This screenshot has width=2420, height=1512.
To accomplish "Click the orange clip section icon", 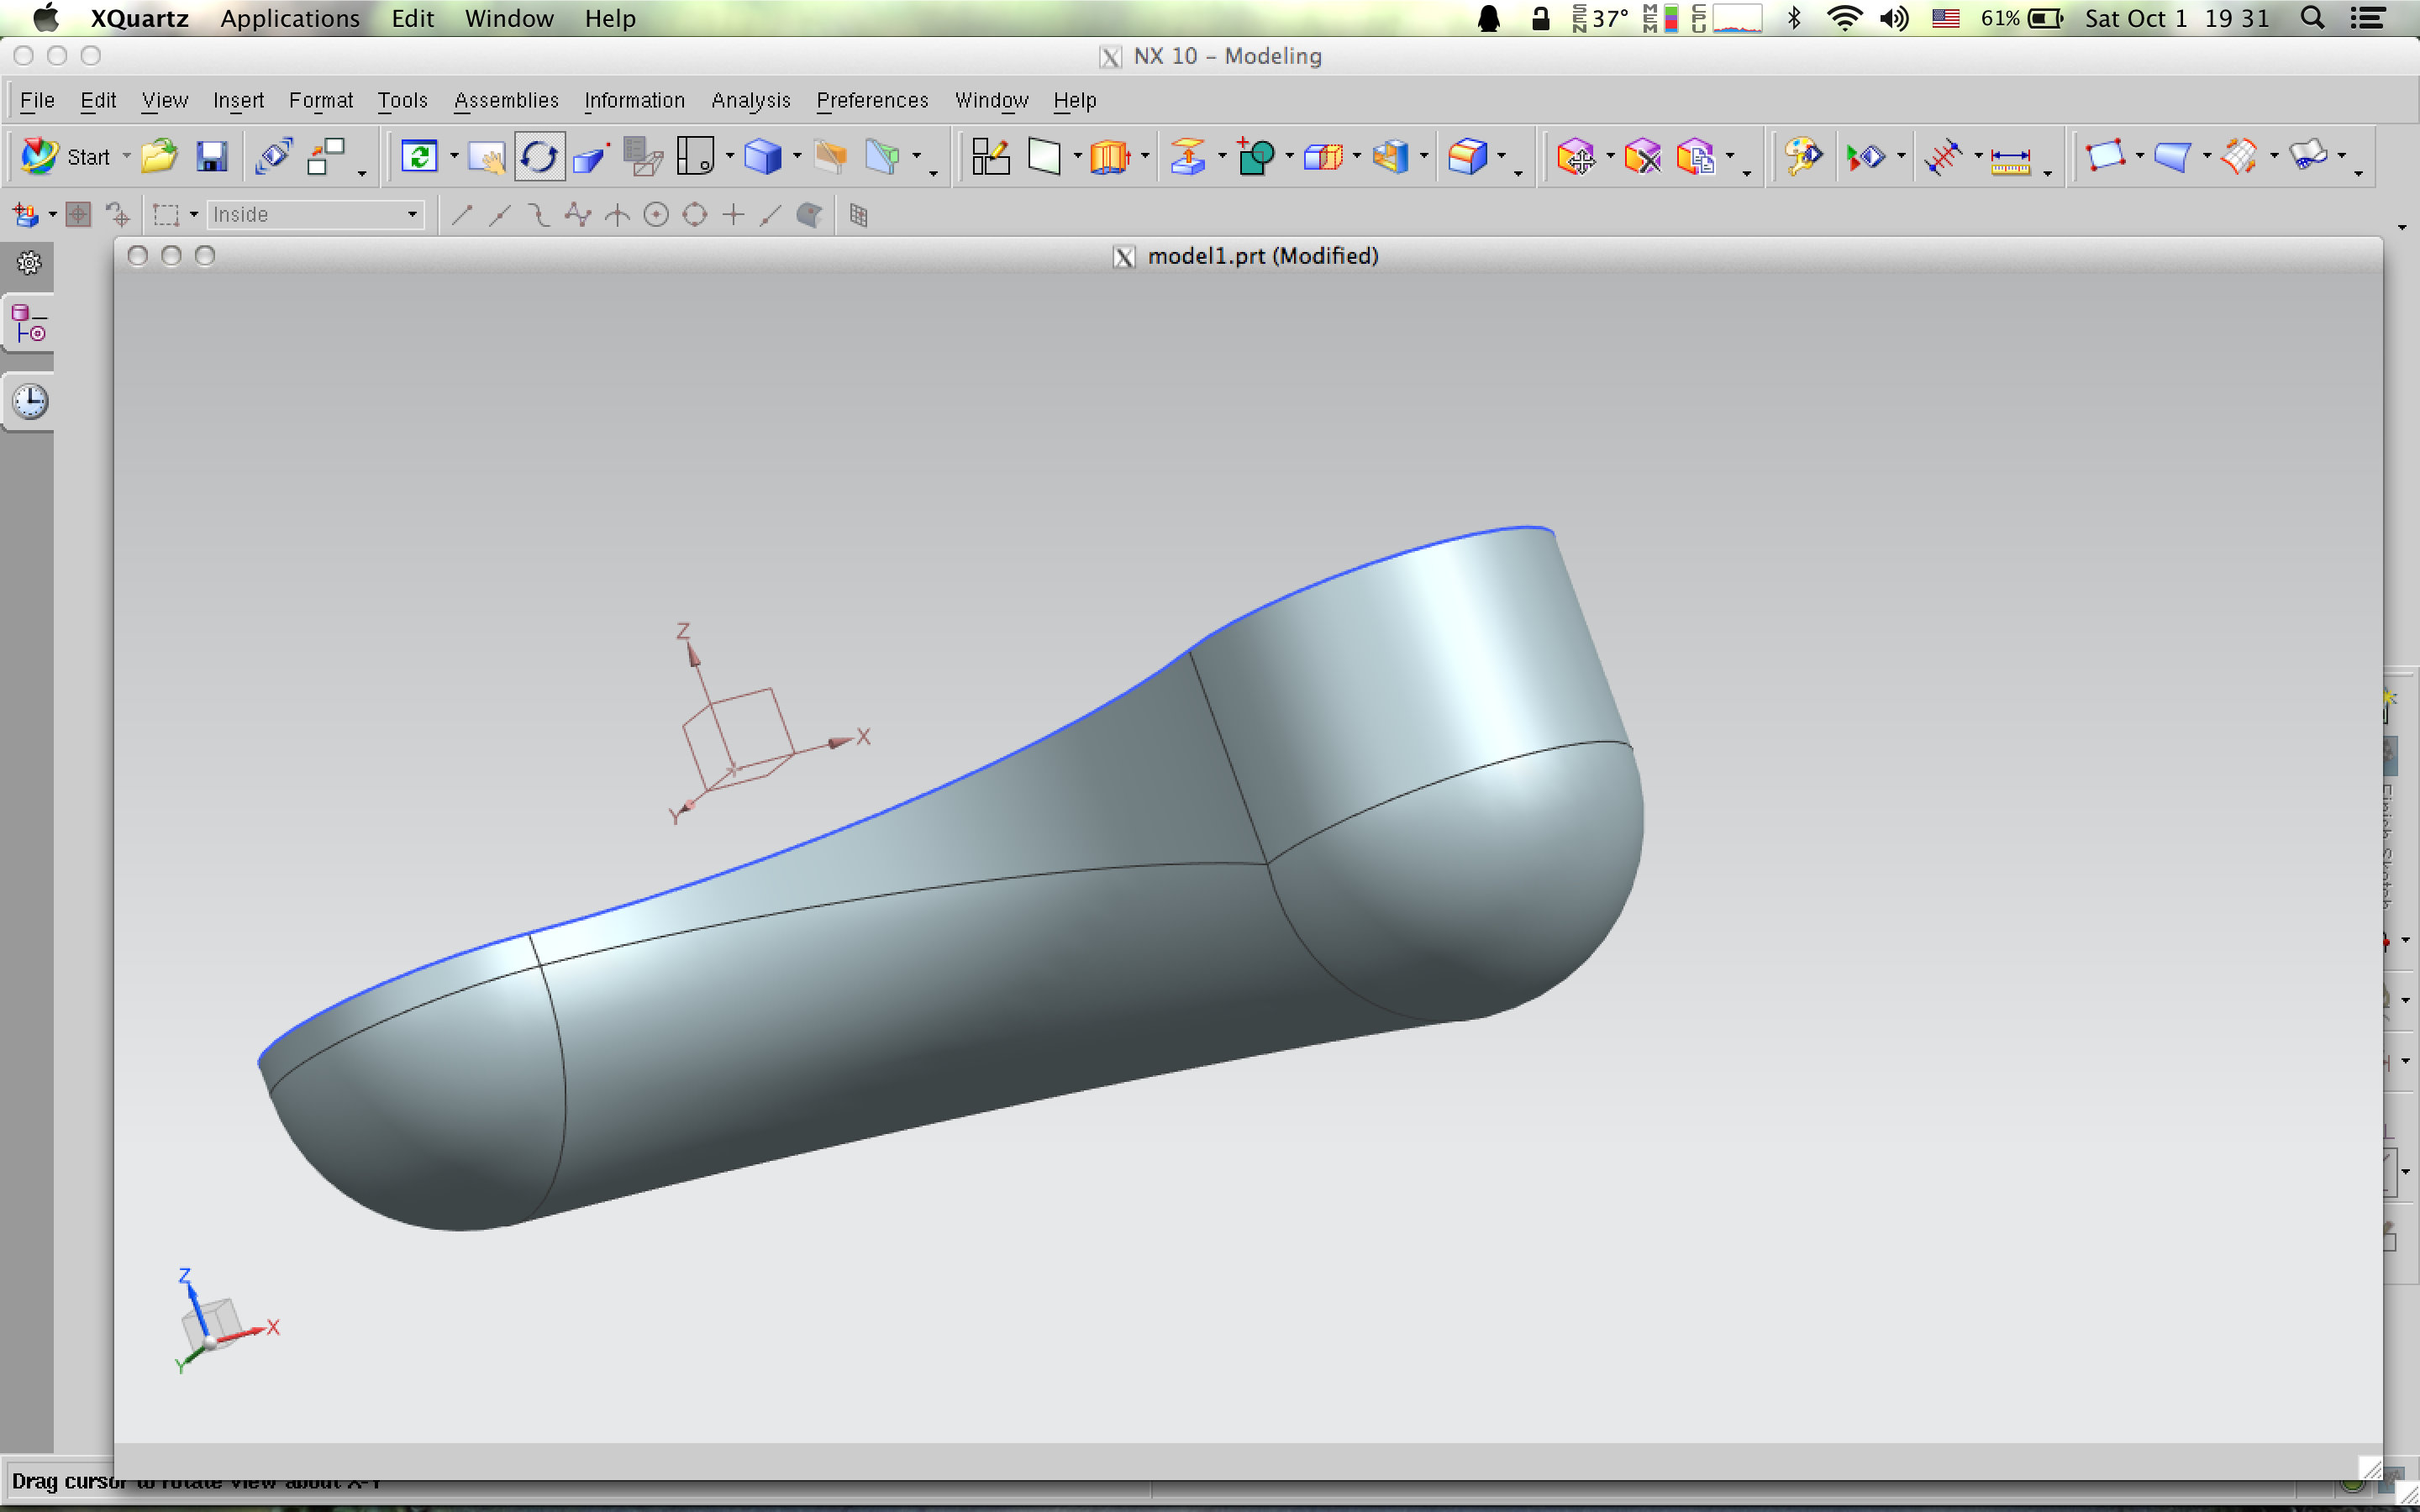I will tap(830, 157).
